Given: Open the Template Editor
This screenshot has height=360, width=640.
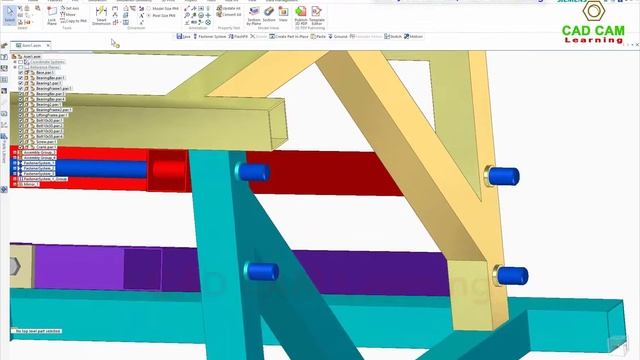Looking at the screenshot, I should click(x=317, y=16).
